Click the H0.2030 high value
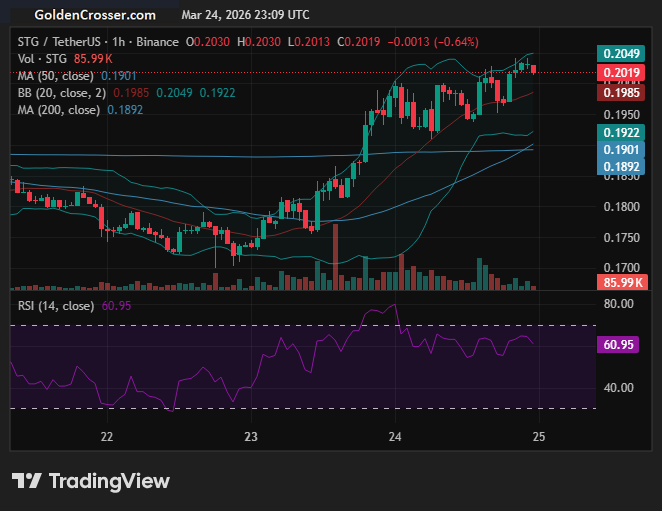This screenshot has height=511, width=662. (x=259, y=42)
